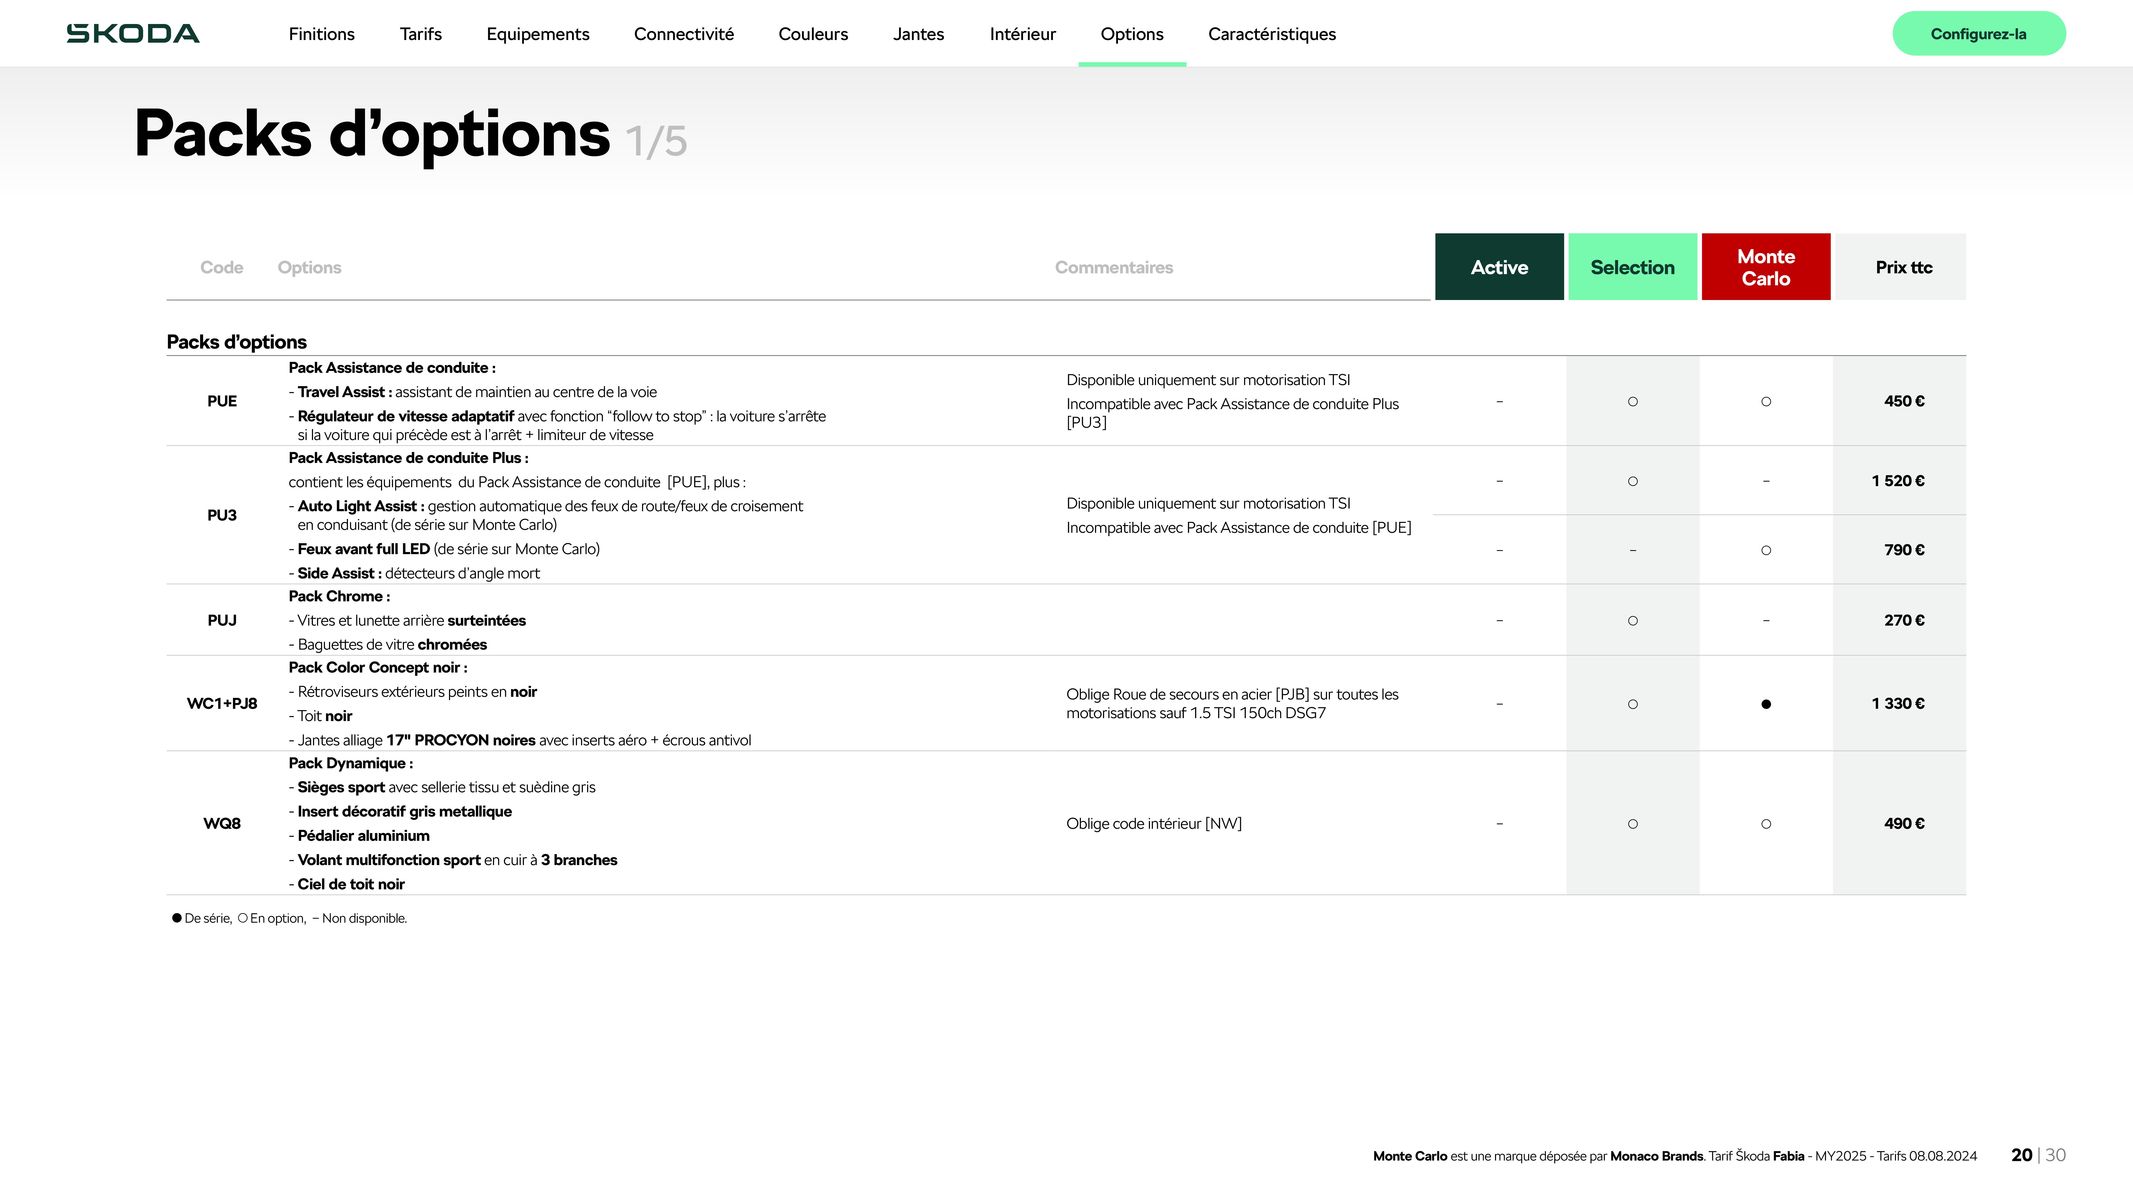Screen dimensions: 2133x1200
Task: Open the Couleurs tab
Action: tap(813, 34)
